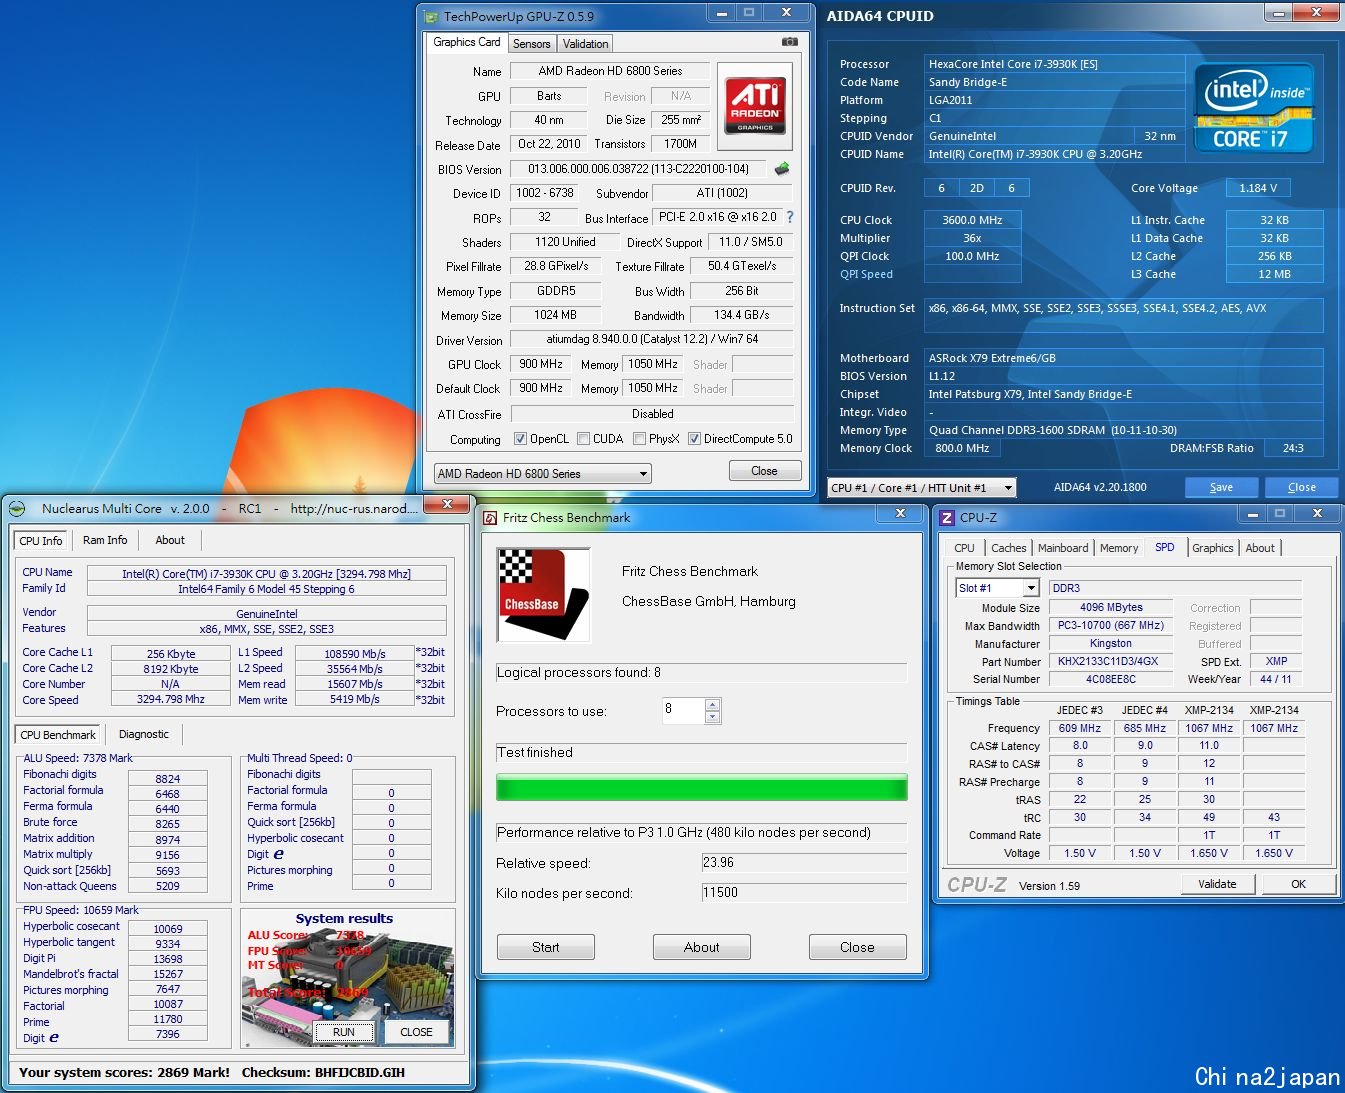This screenshot has height=1093, width=1345.
Task: Click the Close button in Fritz Chess Benchmark
Action: point(857,947)
